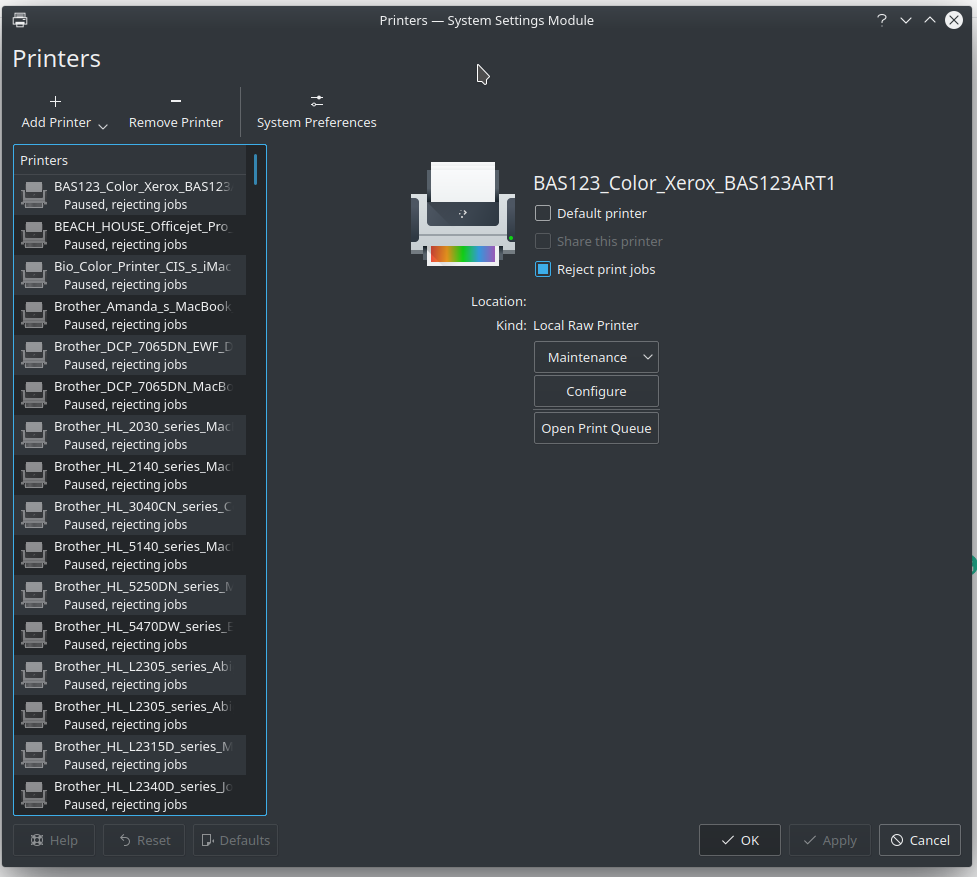Select Brother_DCP_7065DN_EWF printer

(130, 355)
